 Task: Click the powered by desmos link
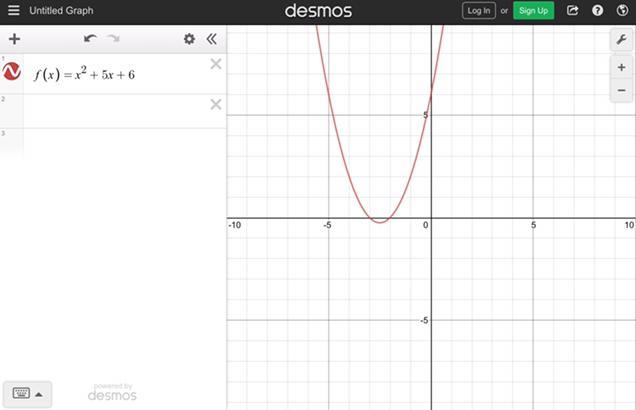(x=112, y=392)
